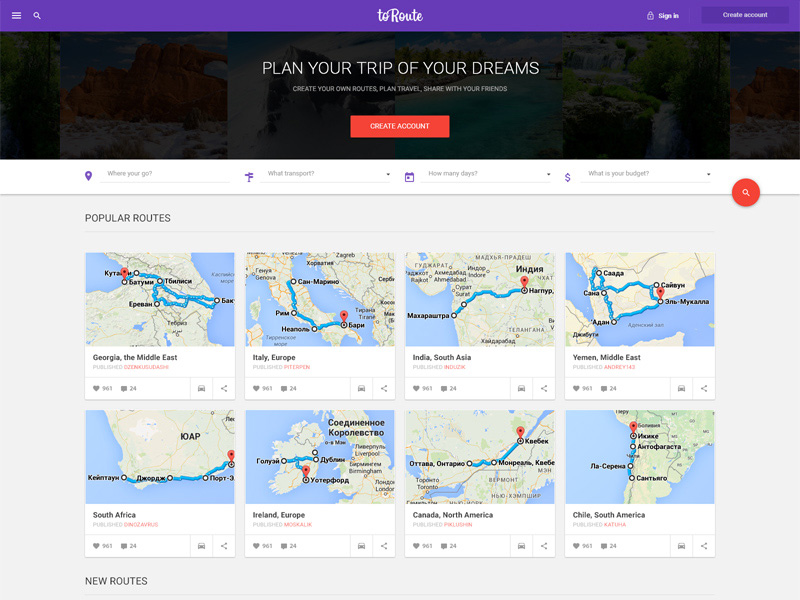Click car transport icon on India route

[x=521, y=388]
